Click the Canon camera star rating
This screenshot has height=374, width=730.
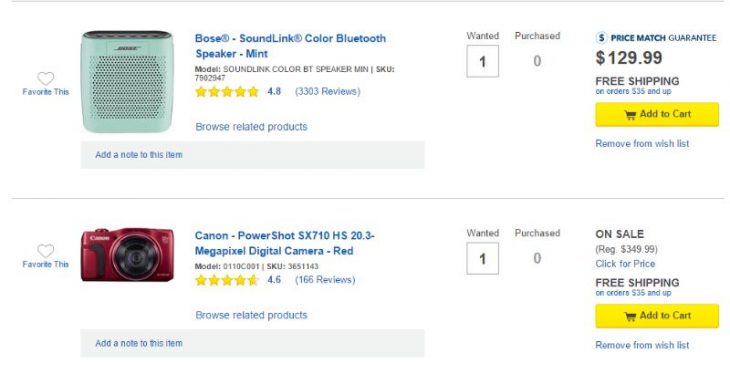coord(227,280)
